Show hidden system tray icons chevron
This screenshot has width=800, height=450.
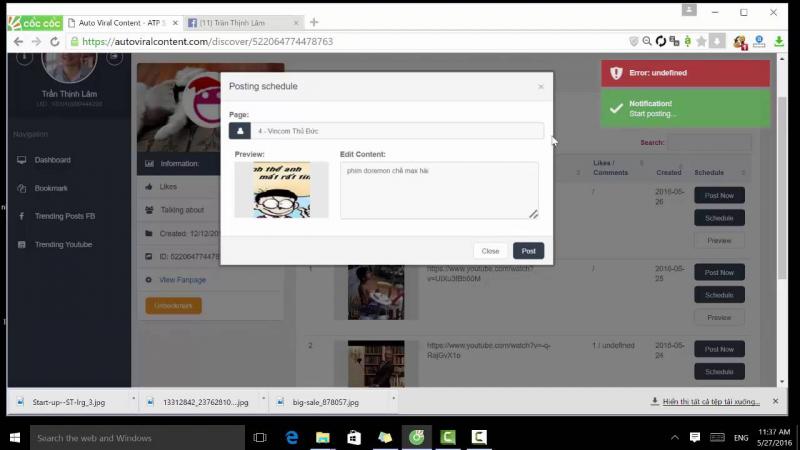[x=674, y=438]
